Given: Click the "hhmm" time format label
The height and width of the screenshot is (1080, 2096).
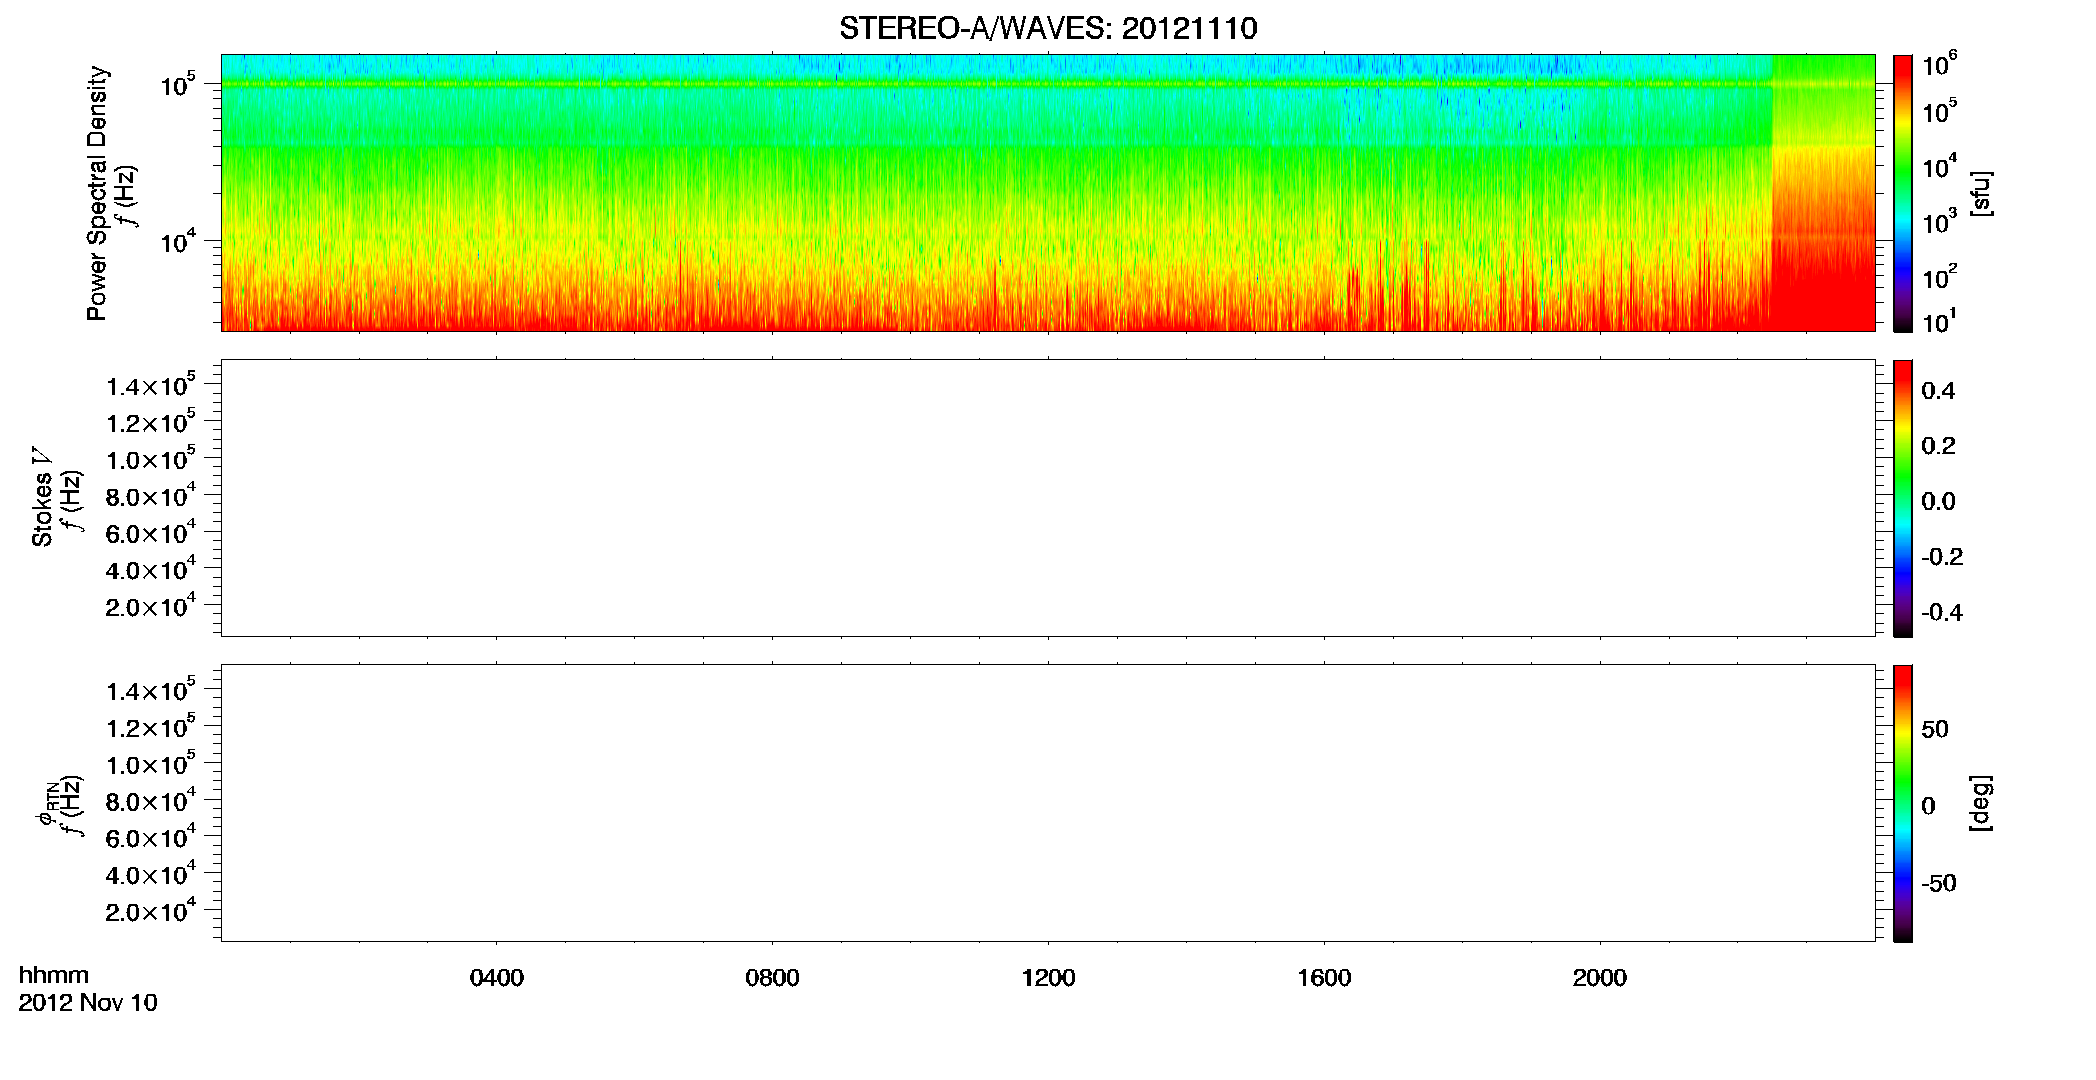Looking at the screenshot, I should click(x=54, y=976).
